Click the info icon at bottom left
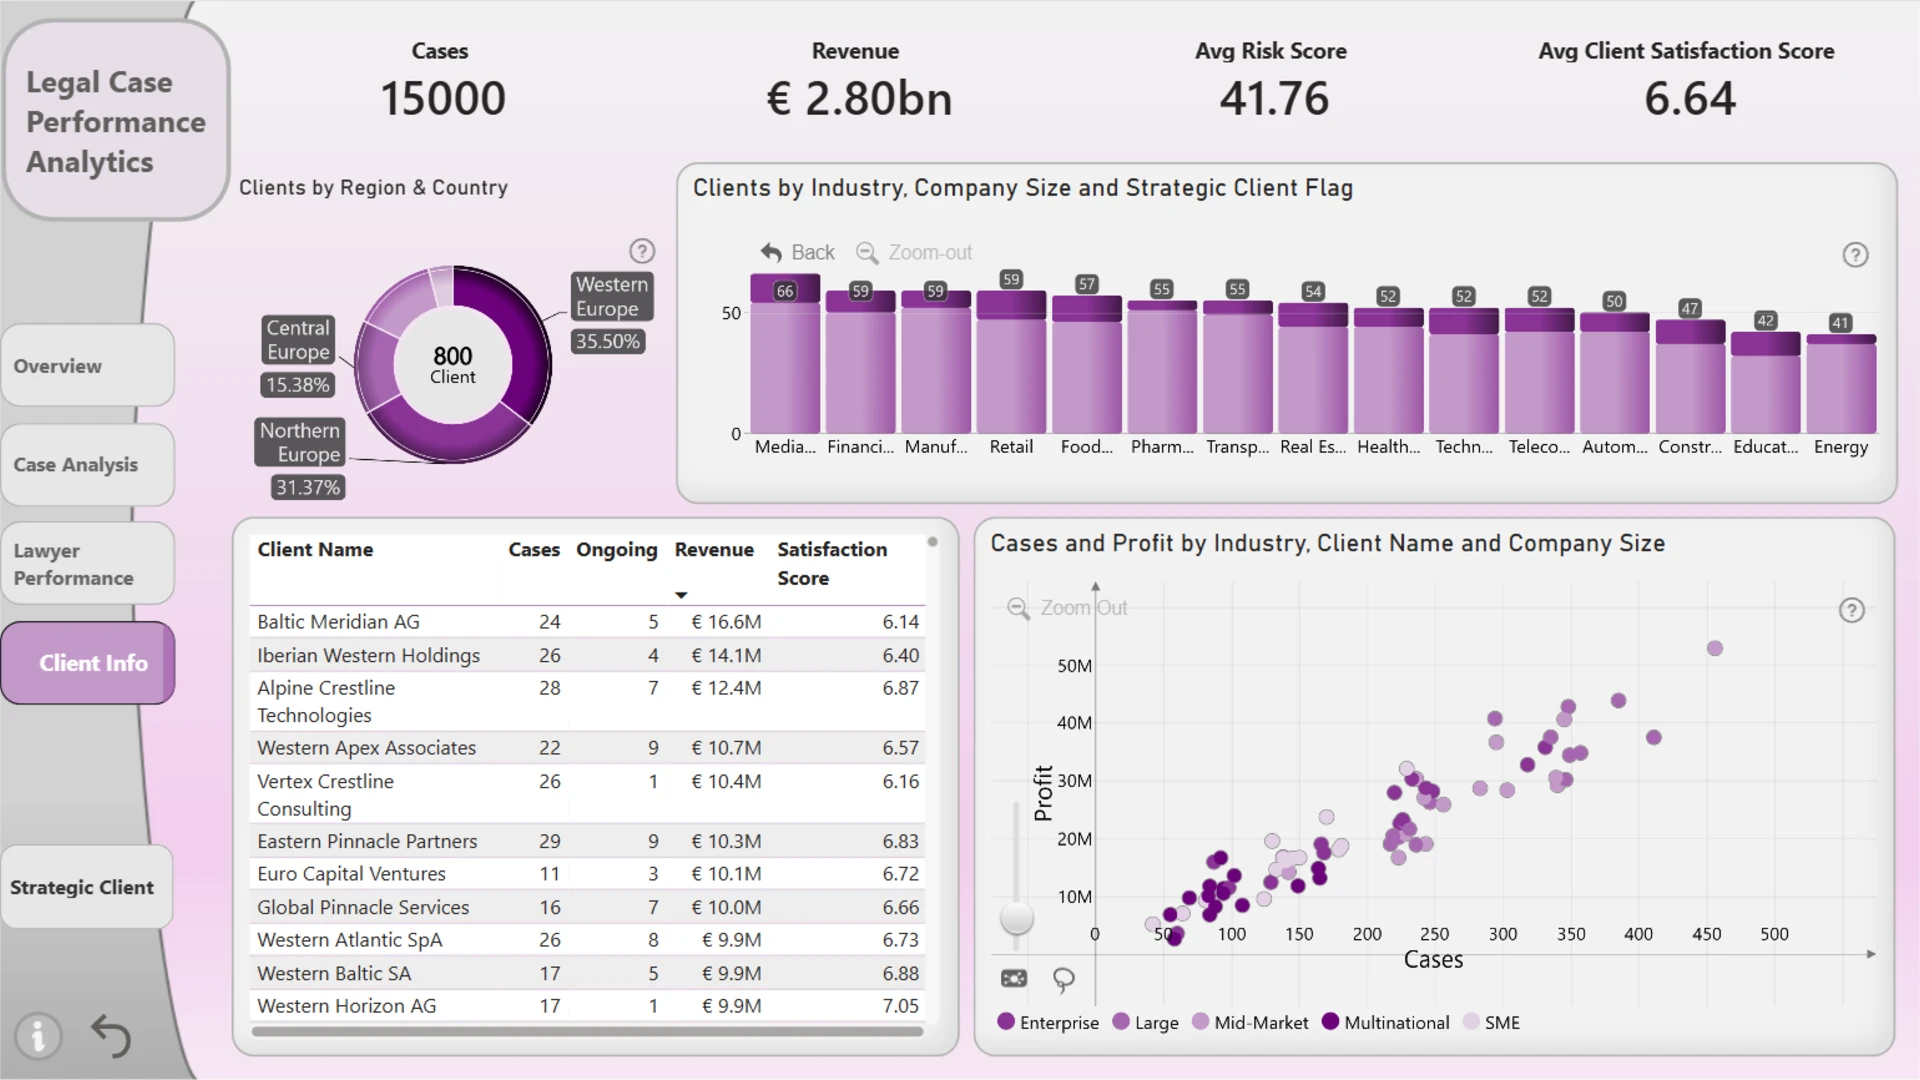The width and height of the screenshot is (1920, 1080). pos(38,1036)
